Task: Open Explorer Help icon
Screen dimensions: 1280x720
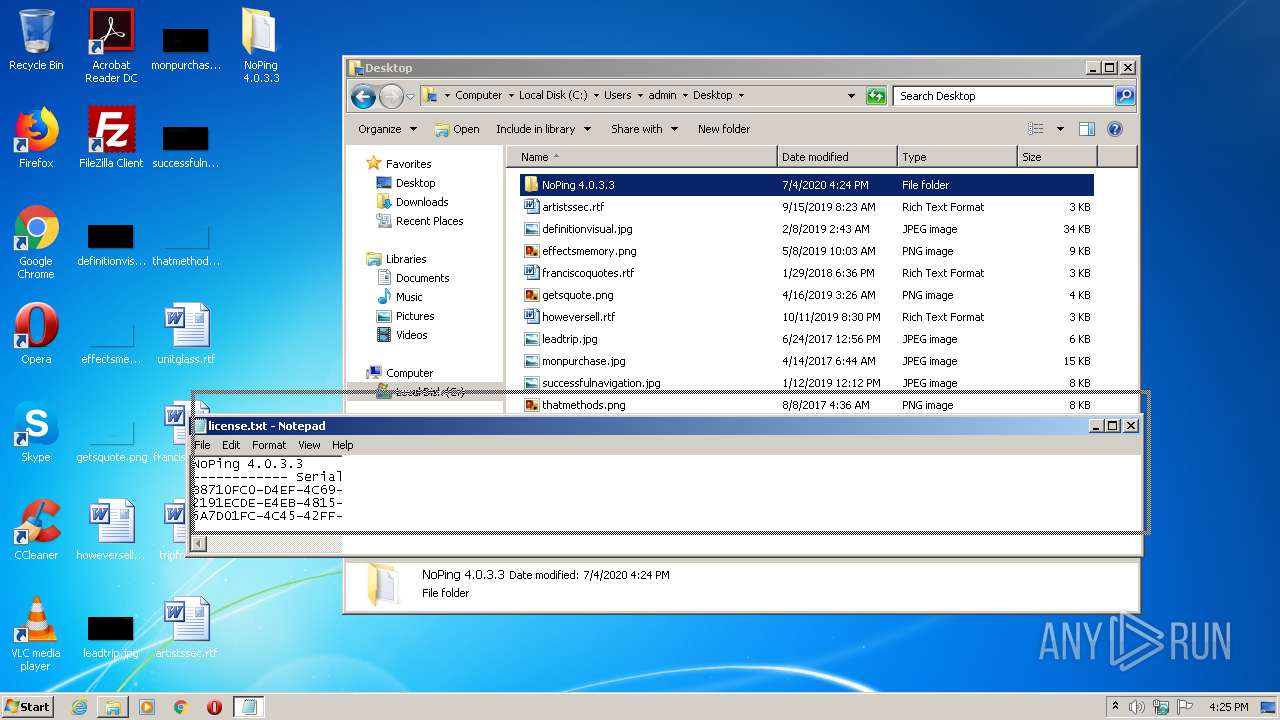Action: [x=1115, y=129]
